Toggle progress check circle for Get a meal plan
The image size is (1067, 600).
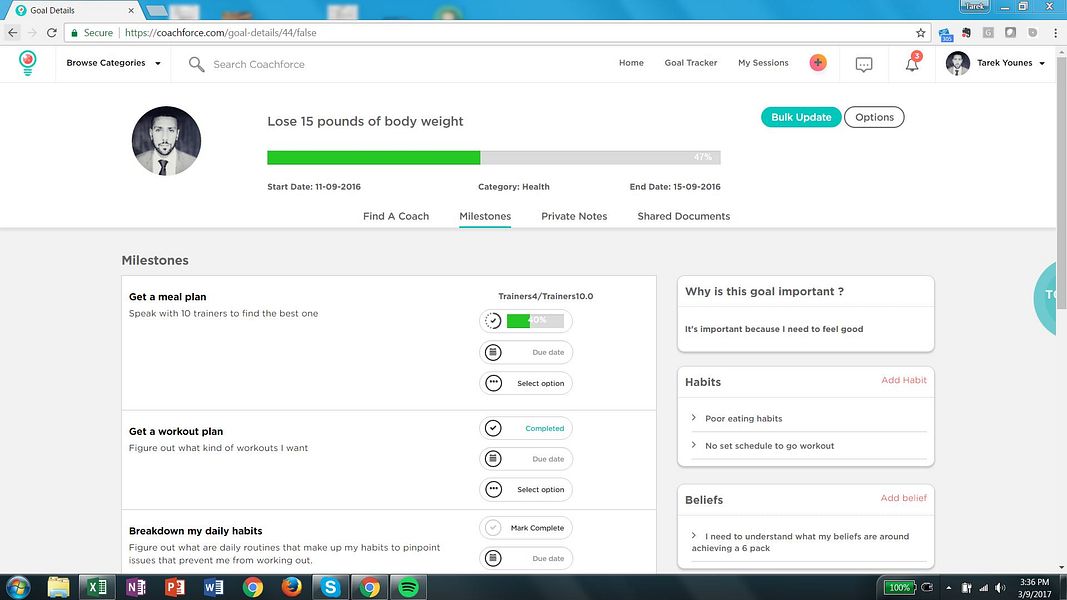point(493,321)
